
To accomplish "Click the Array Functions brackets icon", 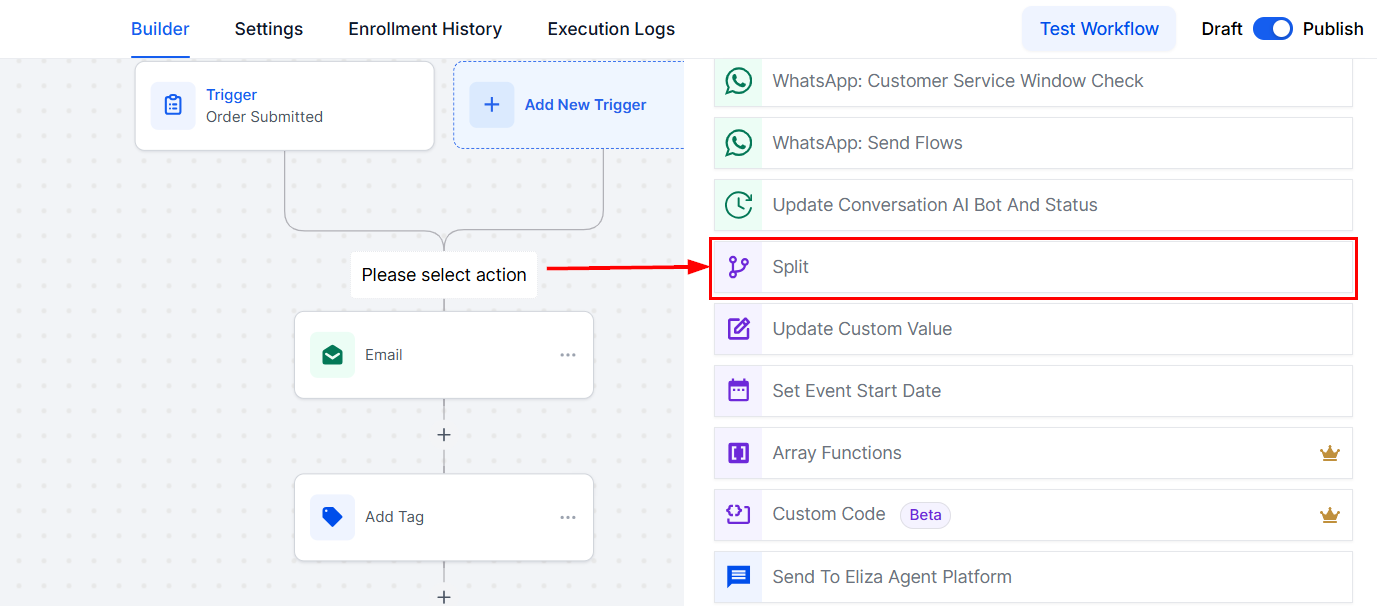I will pos(739,453).
